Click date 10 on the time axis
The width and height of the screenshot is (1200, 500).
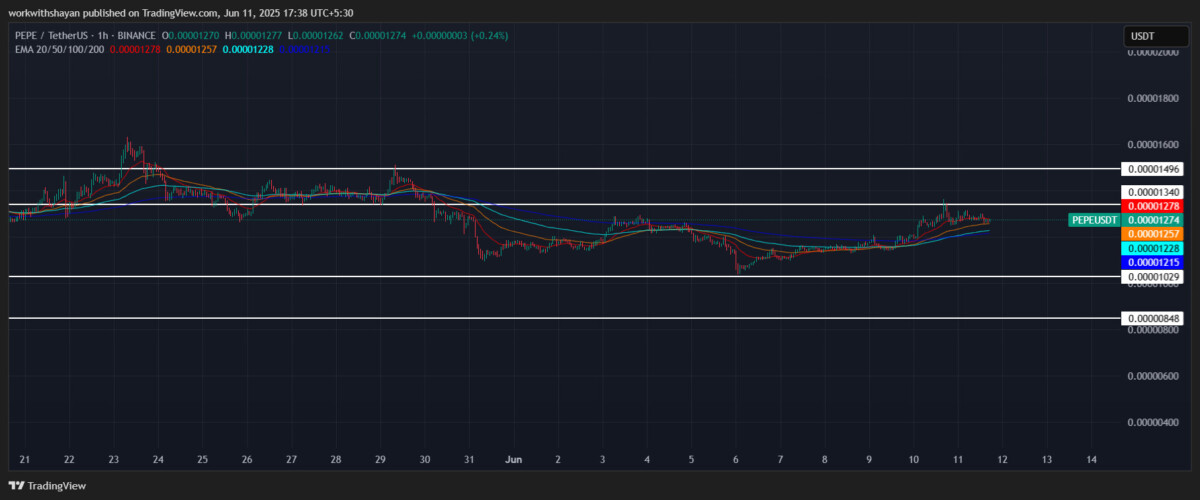[913, 459]
